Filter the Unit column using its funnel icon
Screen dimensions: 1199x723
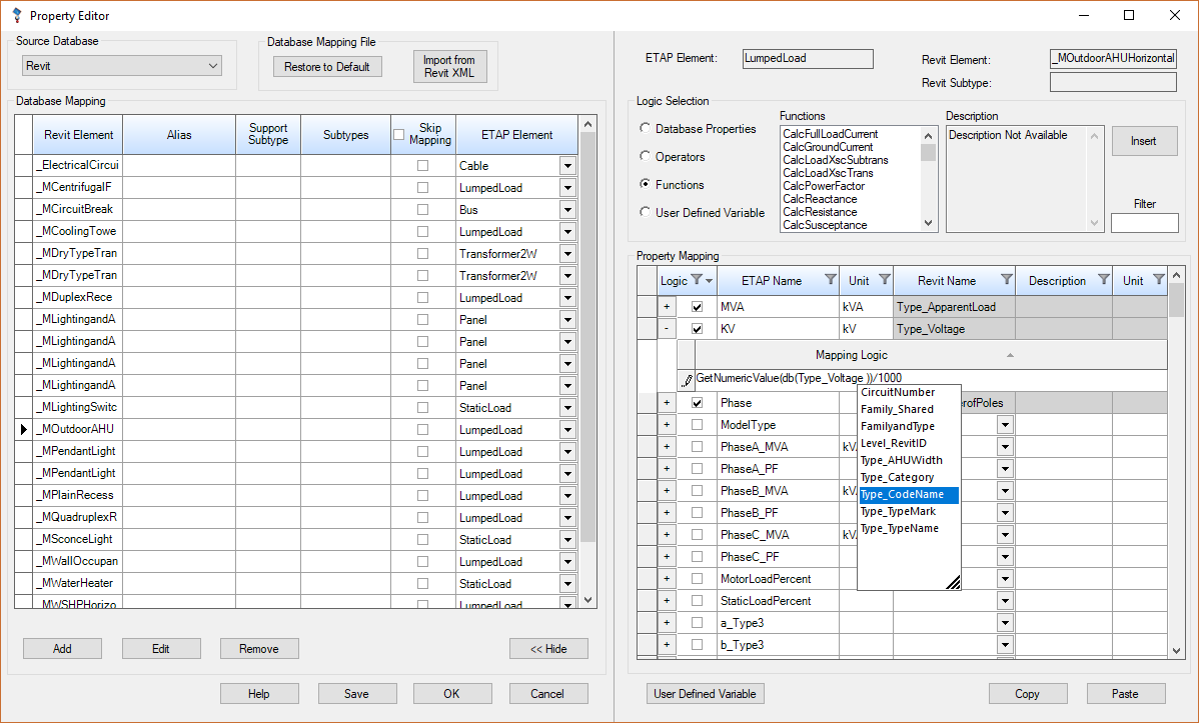coord(884,280)
